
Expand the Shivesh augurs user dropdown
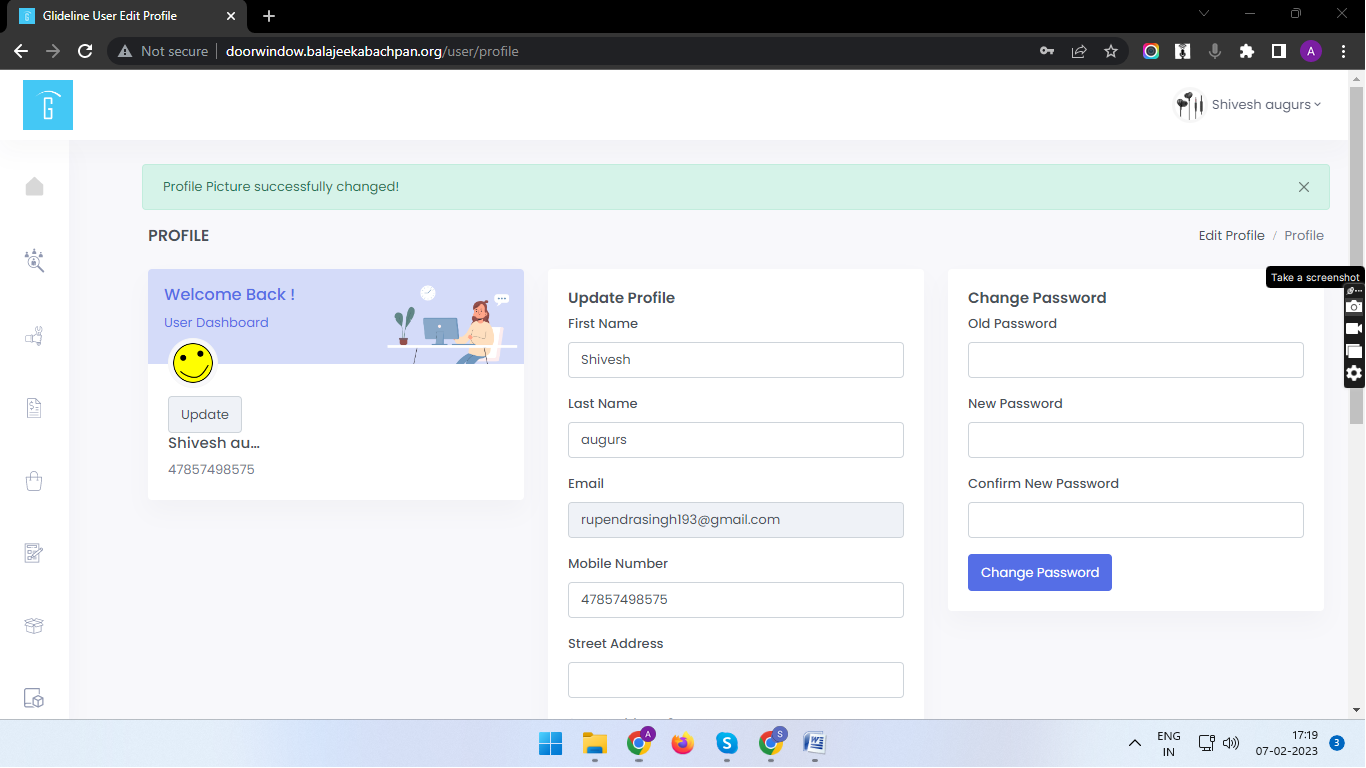[x=1248, y=105]
